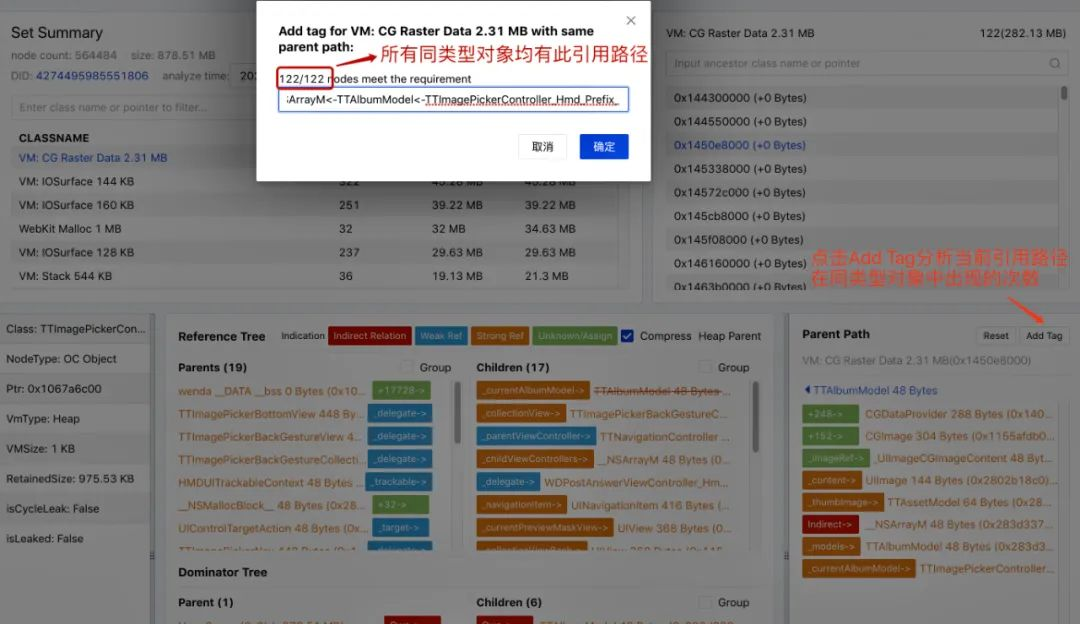Image resolution: width=1080 pixels, height=624 pixels.
Task: Open UIImage 144 Bytes path node
Action: [x=959, y=480]
